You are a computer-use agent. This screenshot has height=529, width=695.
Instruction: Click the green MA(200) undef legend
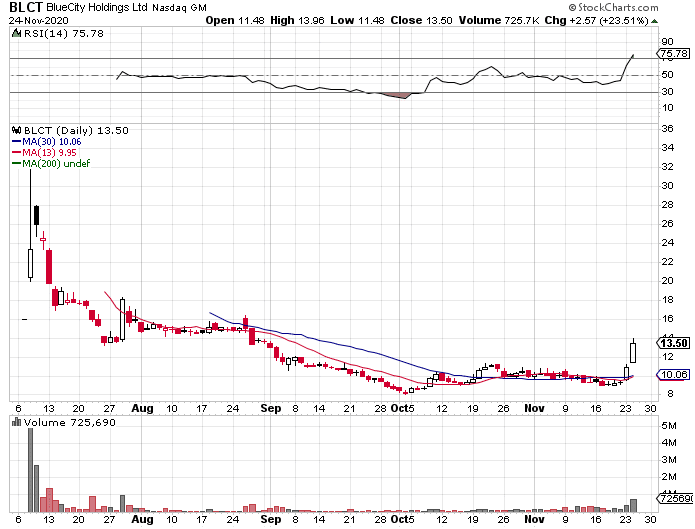coord(51,163)
